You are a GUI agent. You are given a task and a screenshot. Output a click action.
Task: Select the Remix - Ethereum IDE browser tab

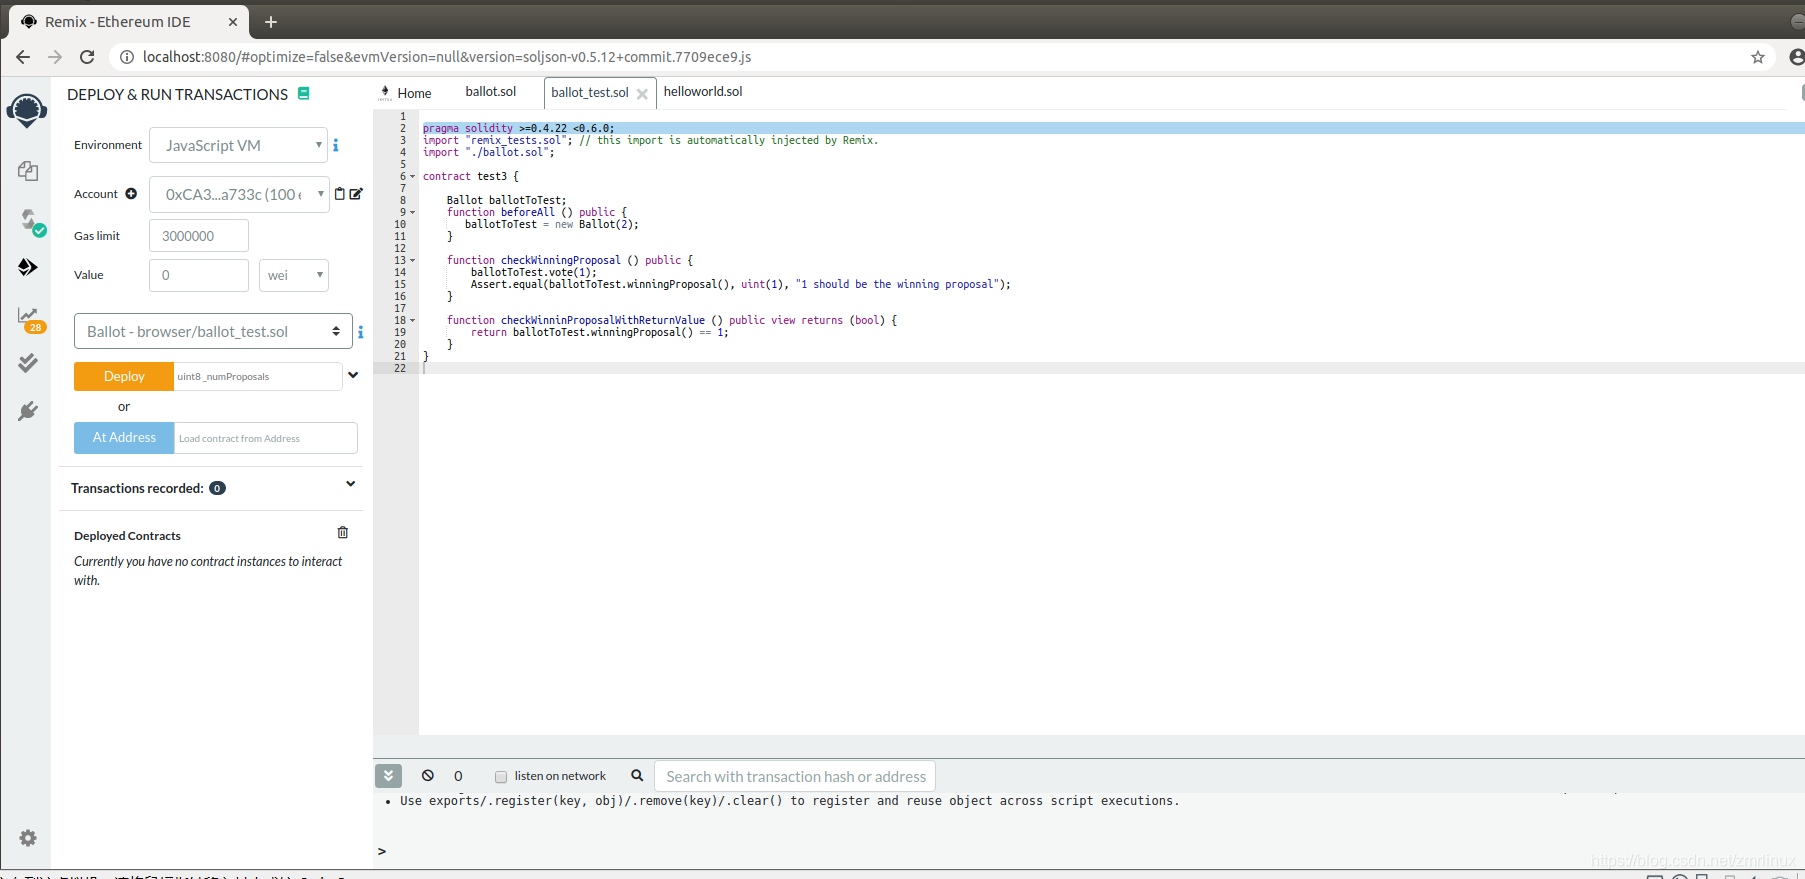click(130, 22)
